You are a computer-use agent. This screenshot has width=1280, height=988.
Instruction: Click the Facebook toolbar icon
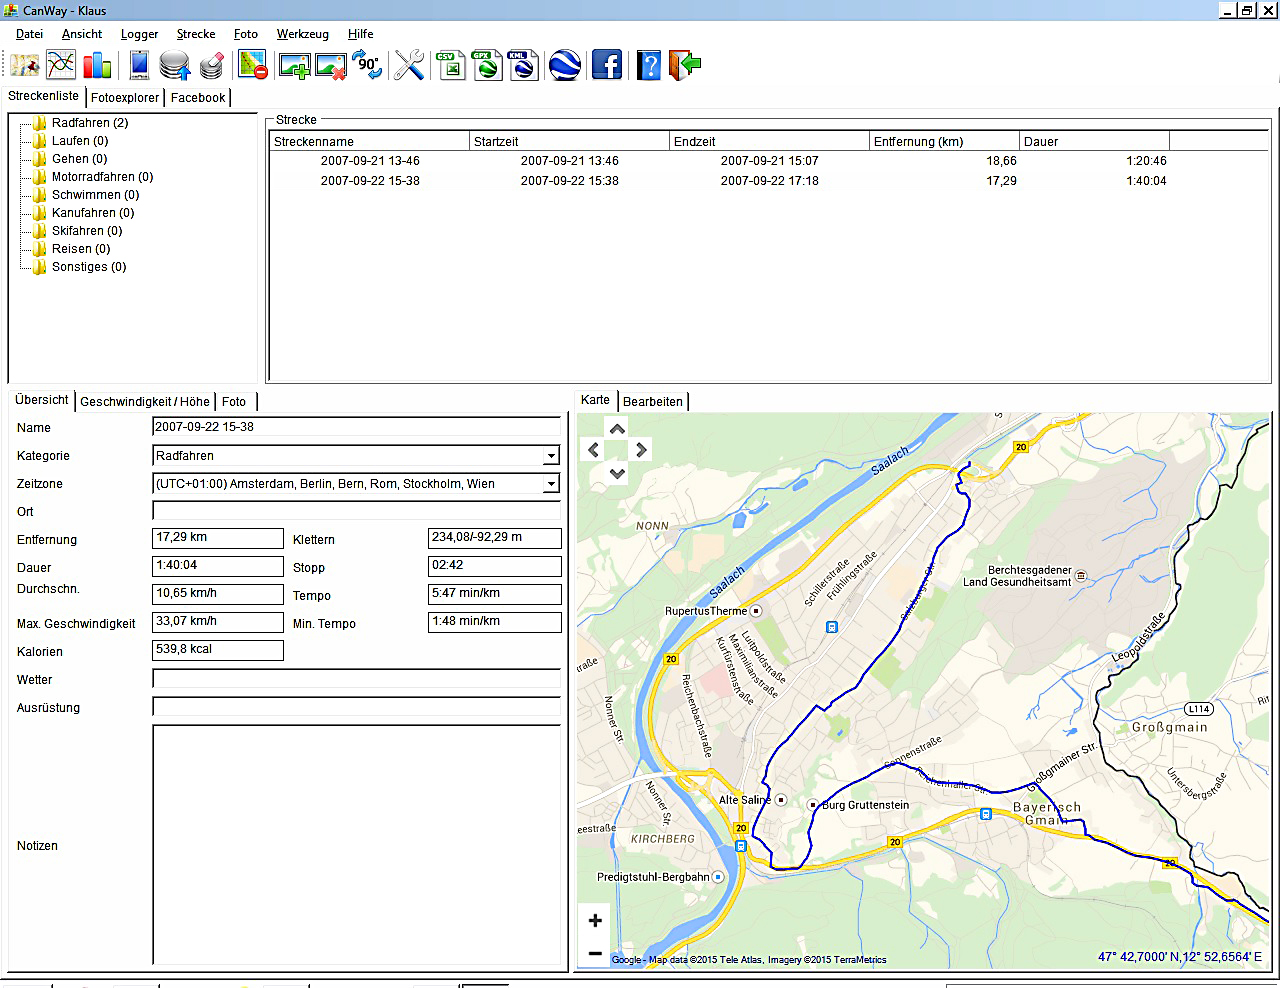607,66
